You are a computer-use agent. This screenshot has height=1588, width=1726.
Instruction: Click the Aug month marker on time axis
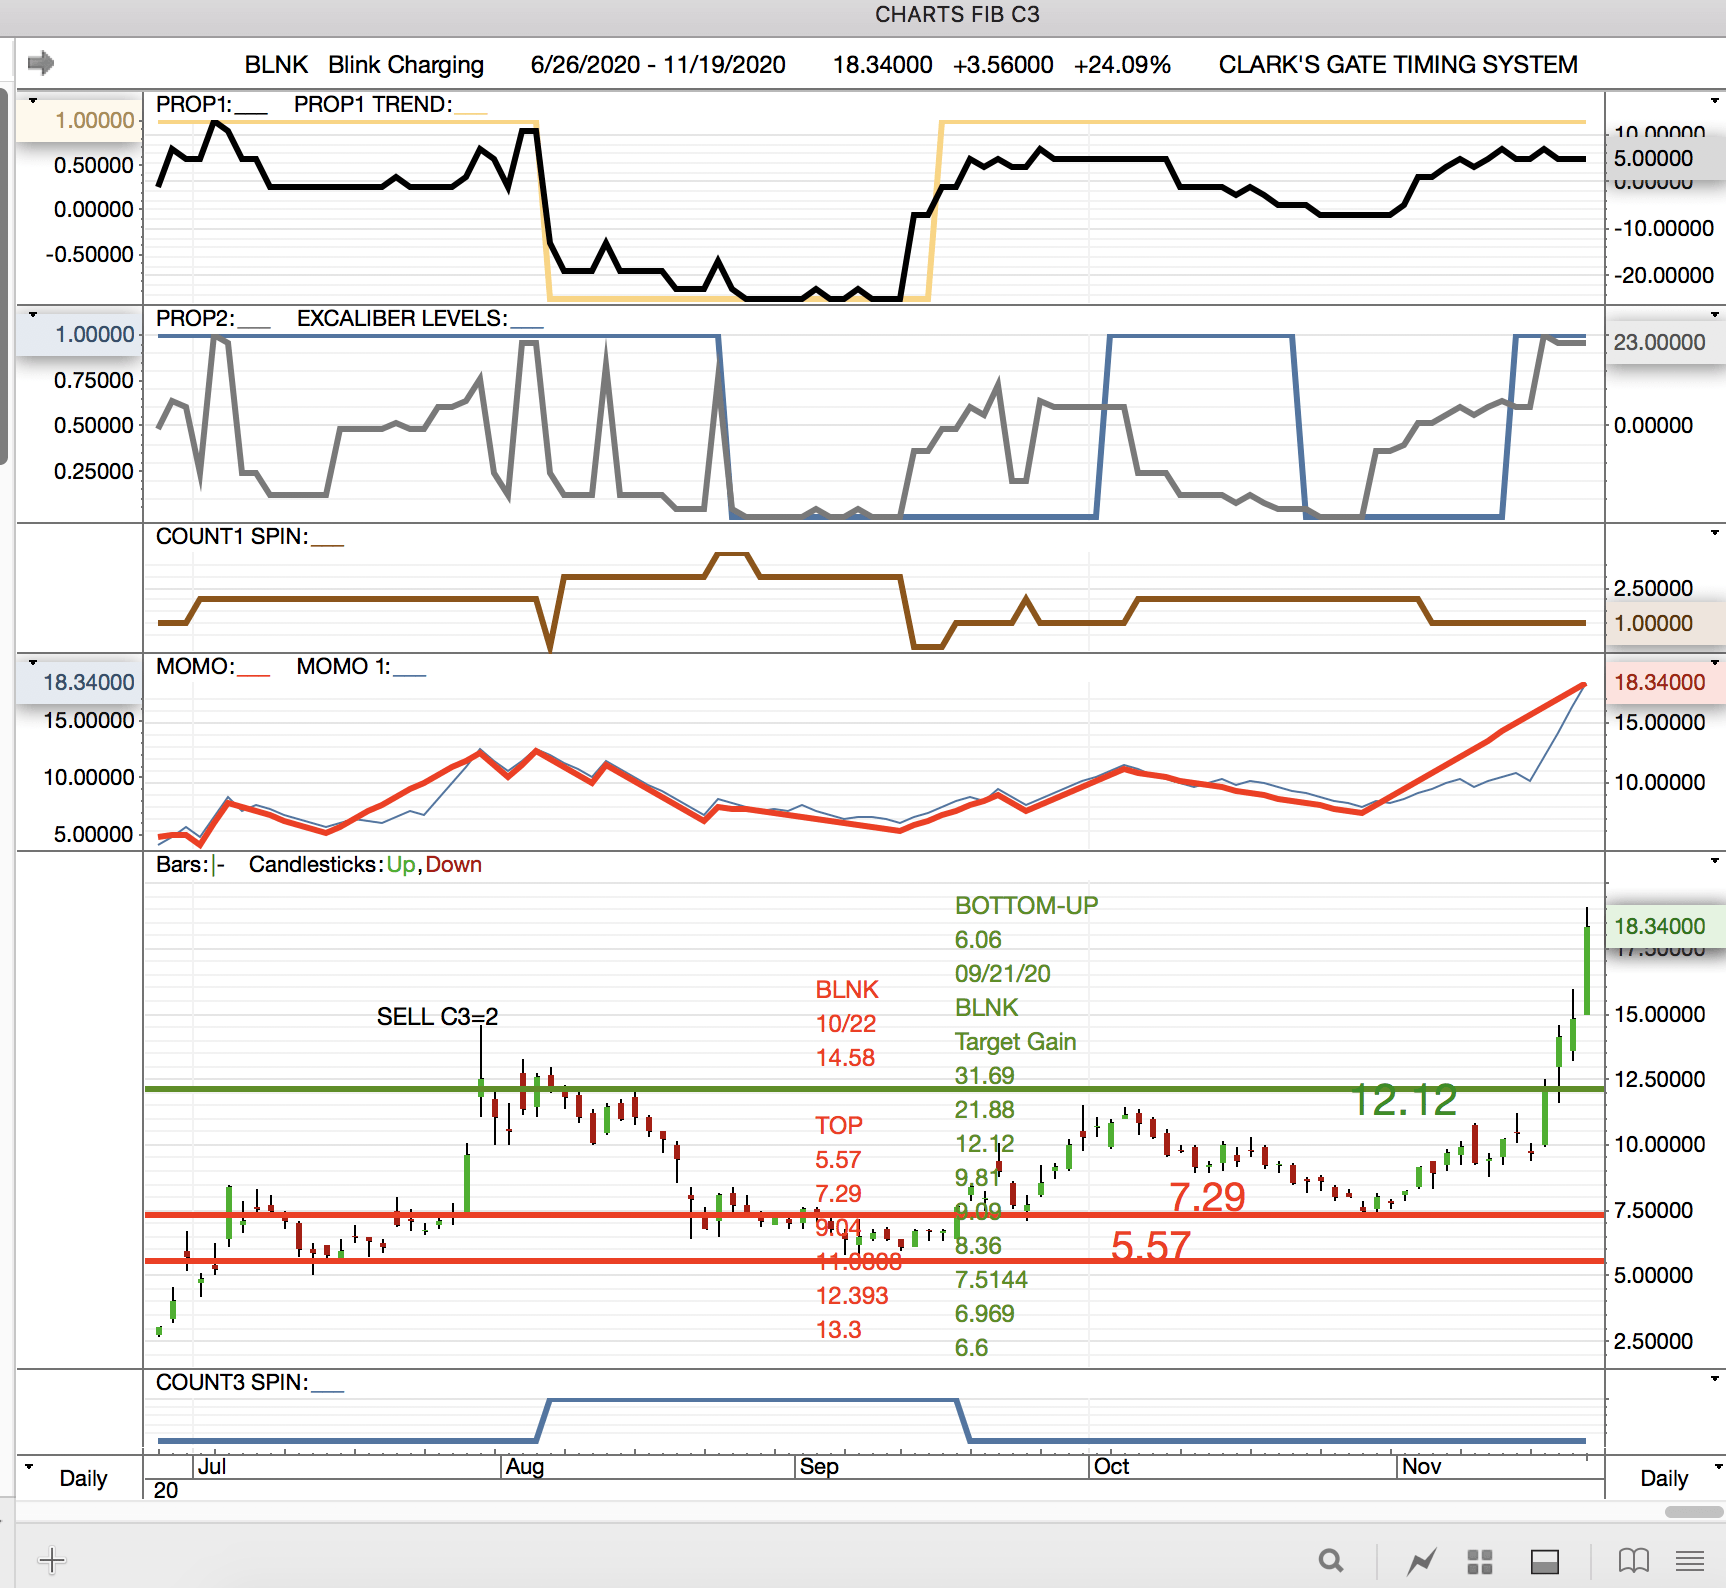click(x=525, y=1466)
